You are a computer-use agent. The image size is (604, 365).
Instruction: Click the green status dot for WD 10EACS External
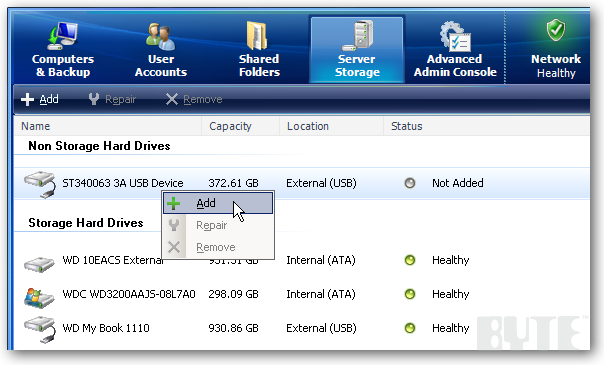pos(410,260)
